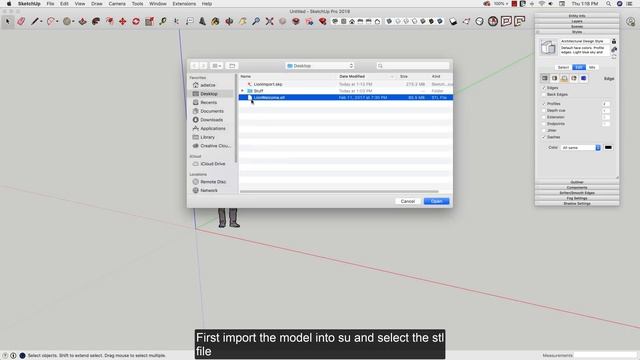Image resolution: width=640 pixels, height=360 pixels.
Task: Select the Text label tool
Action: click(189, 21)
